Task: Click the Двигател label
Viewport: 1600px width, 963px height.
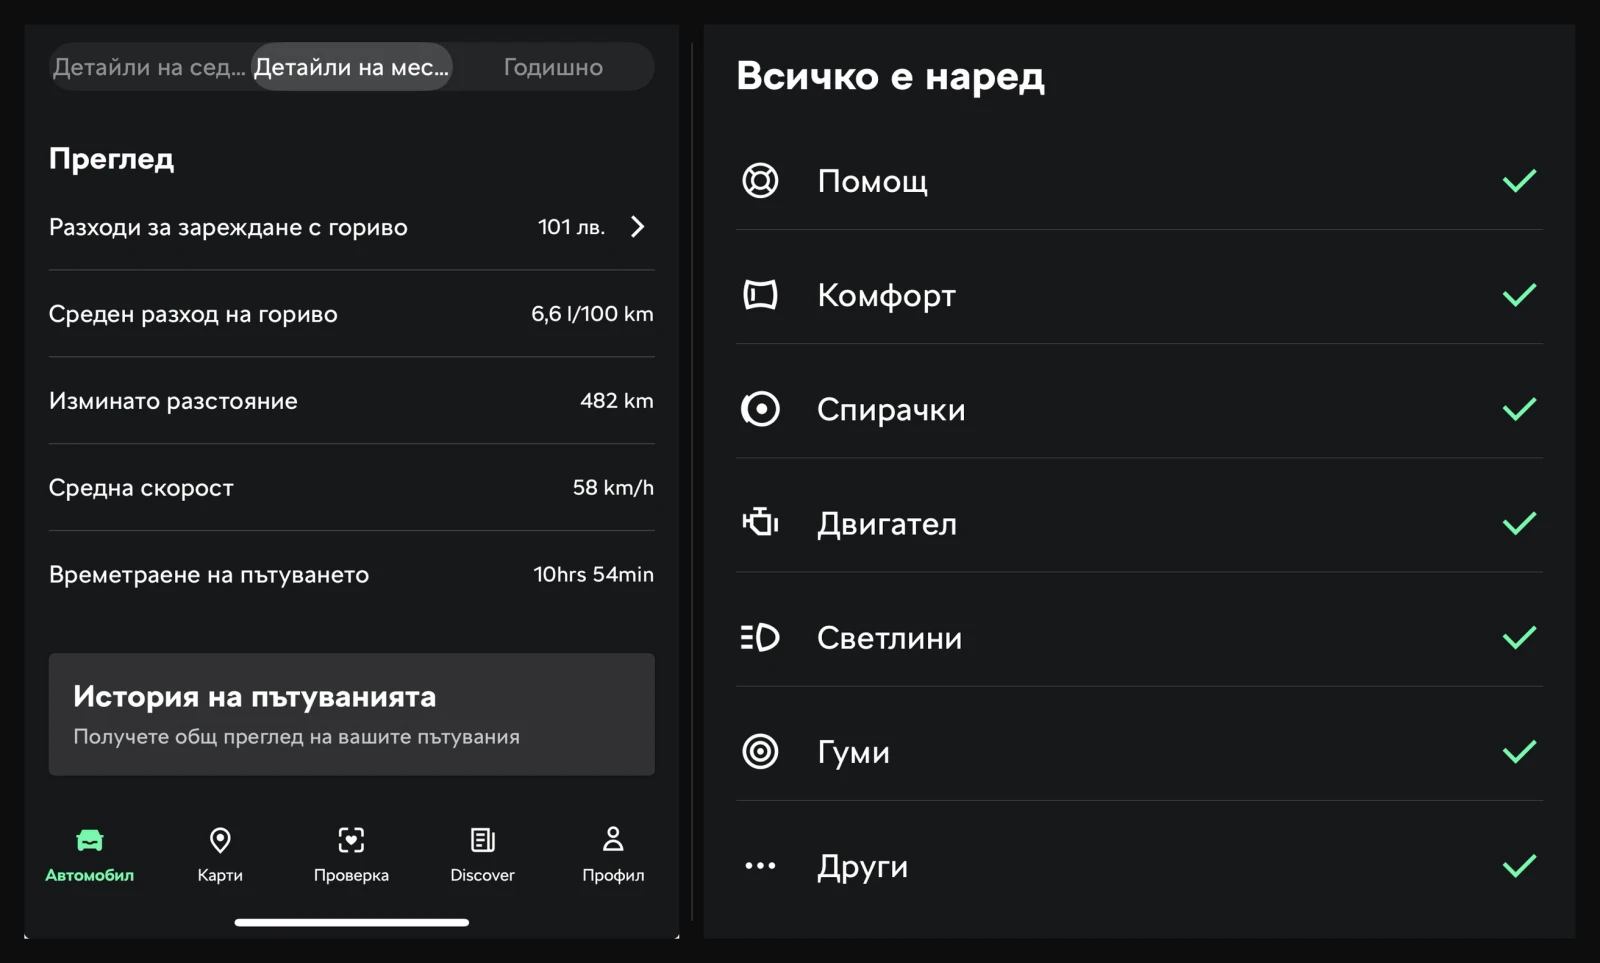Action: coord(887,524)
